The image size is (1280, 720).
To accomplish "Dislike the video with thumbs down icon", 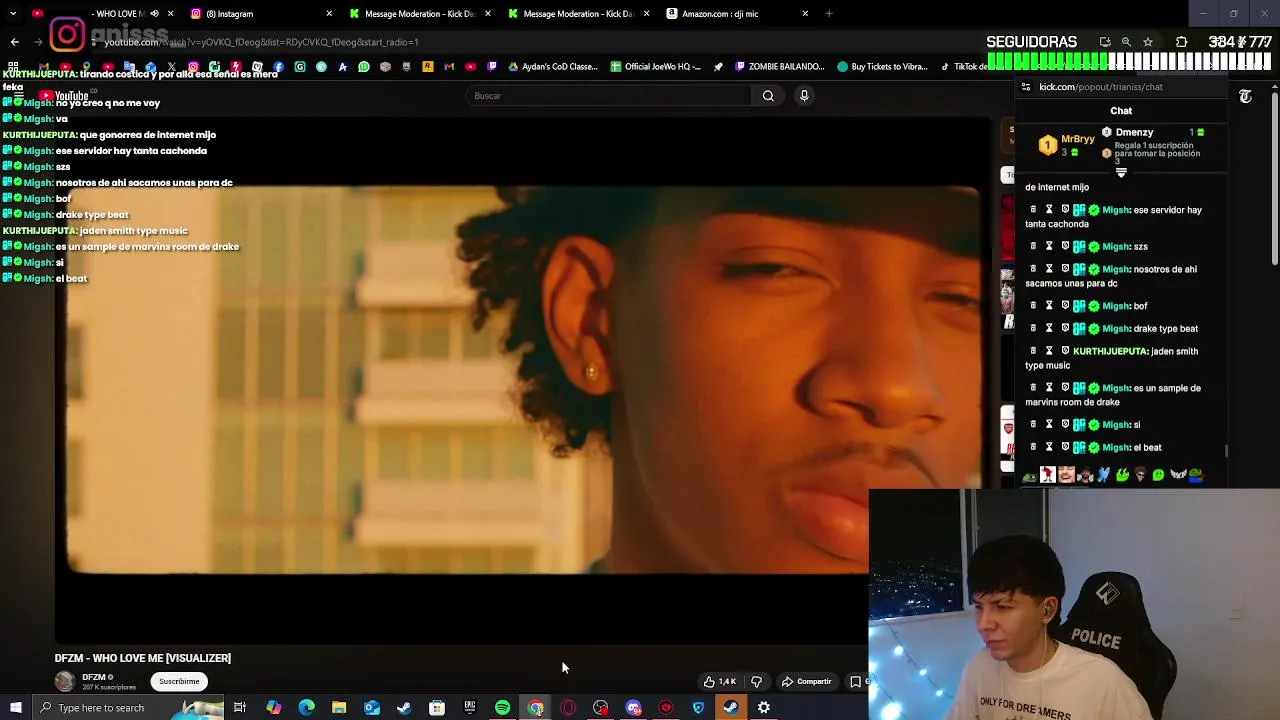I will [757, 682].
